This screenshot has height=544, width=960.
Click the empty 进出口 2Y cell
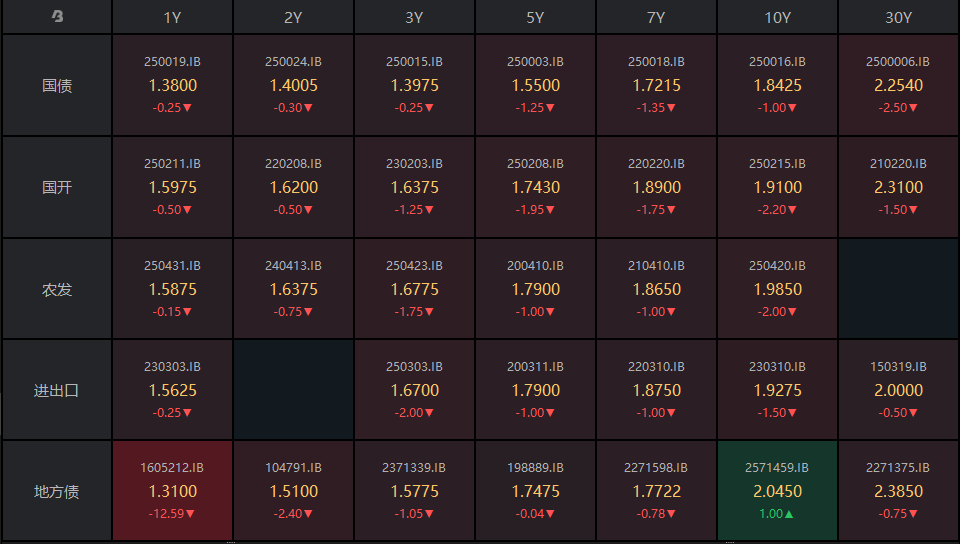click(293, 390)
